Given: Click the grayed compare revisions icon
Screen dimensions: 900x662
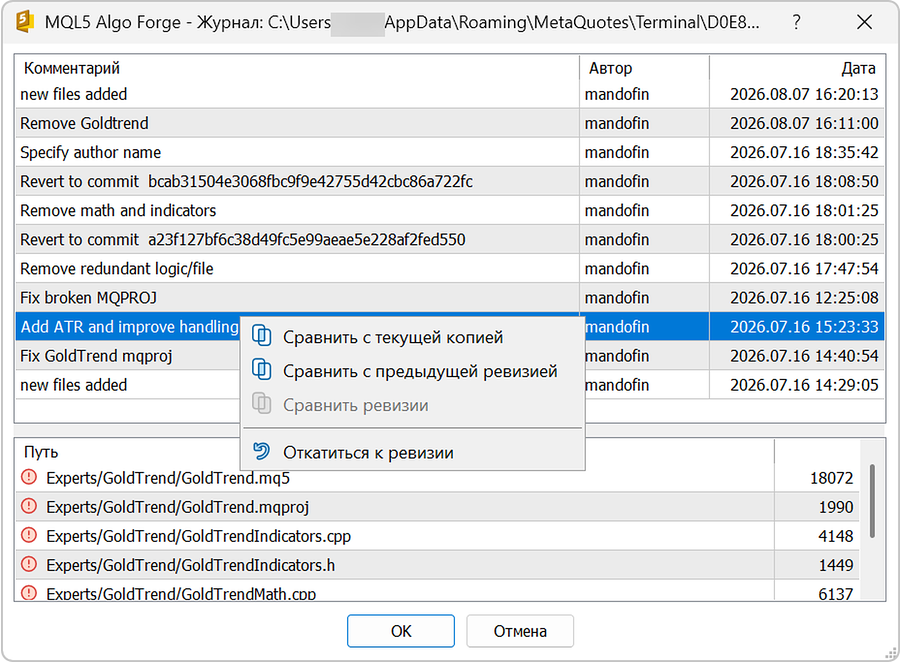Looking at the screenshot, I should (x=262, y=403).
